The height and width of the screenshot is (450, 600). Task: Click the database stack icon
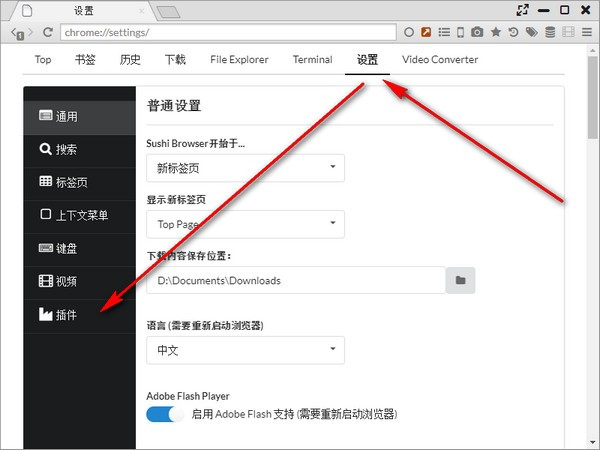click(550, 32)
